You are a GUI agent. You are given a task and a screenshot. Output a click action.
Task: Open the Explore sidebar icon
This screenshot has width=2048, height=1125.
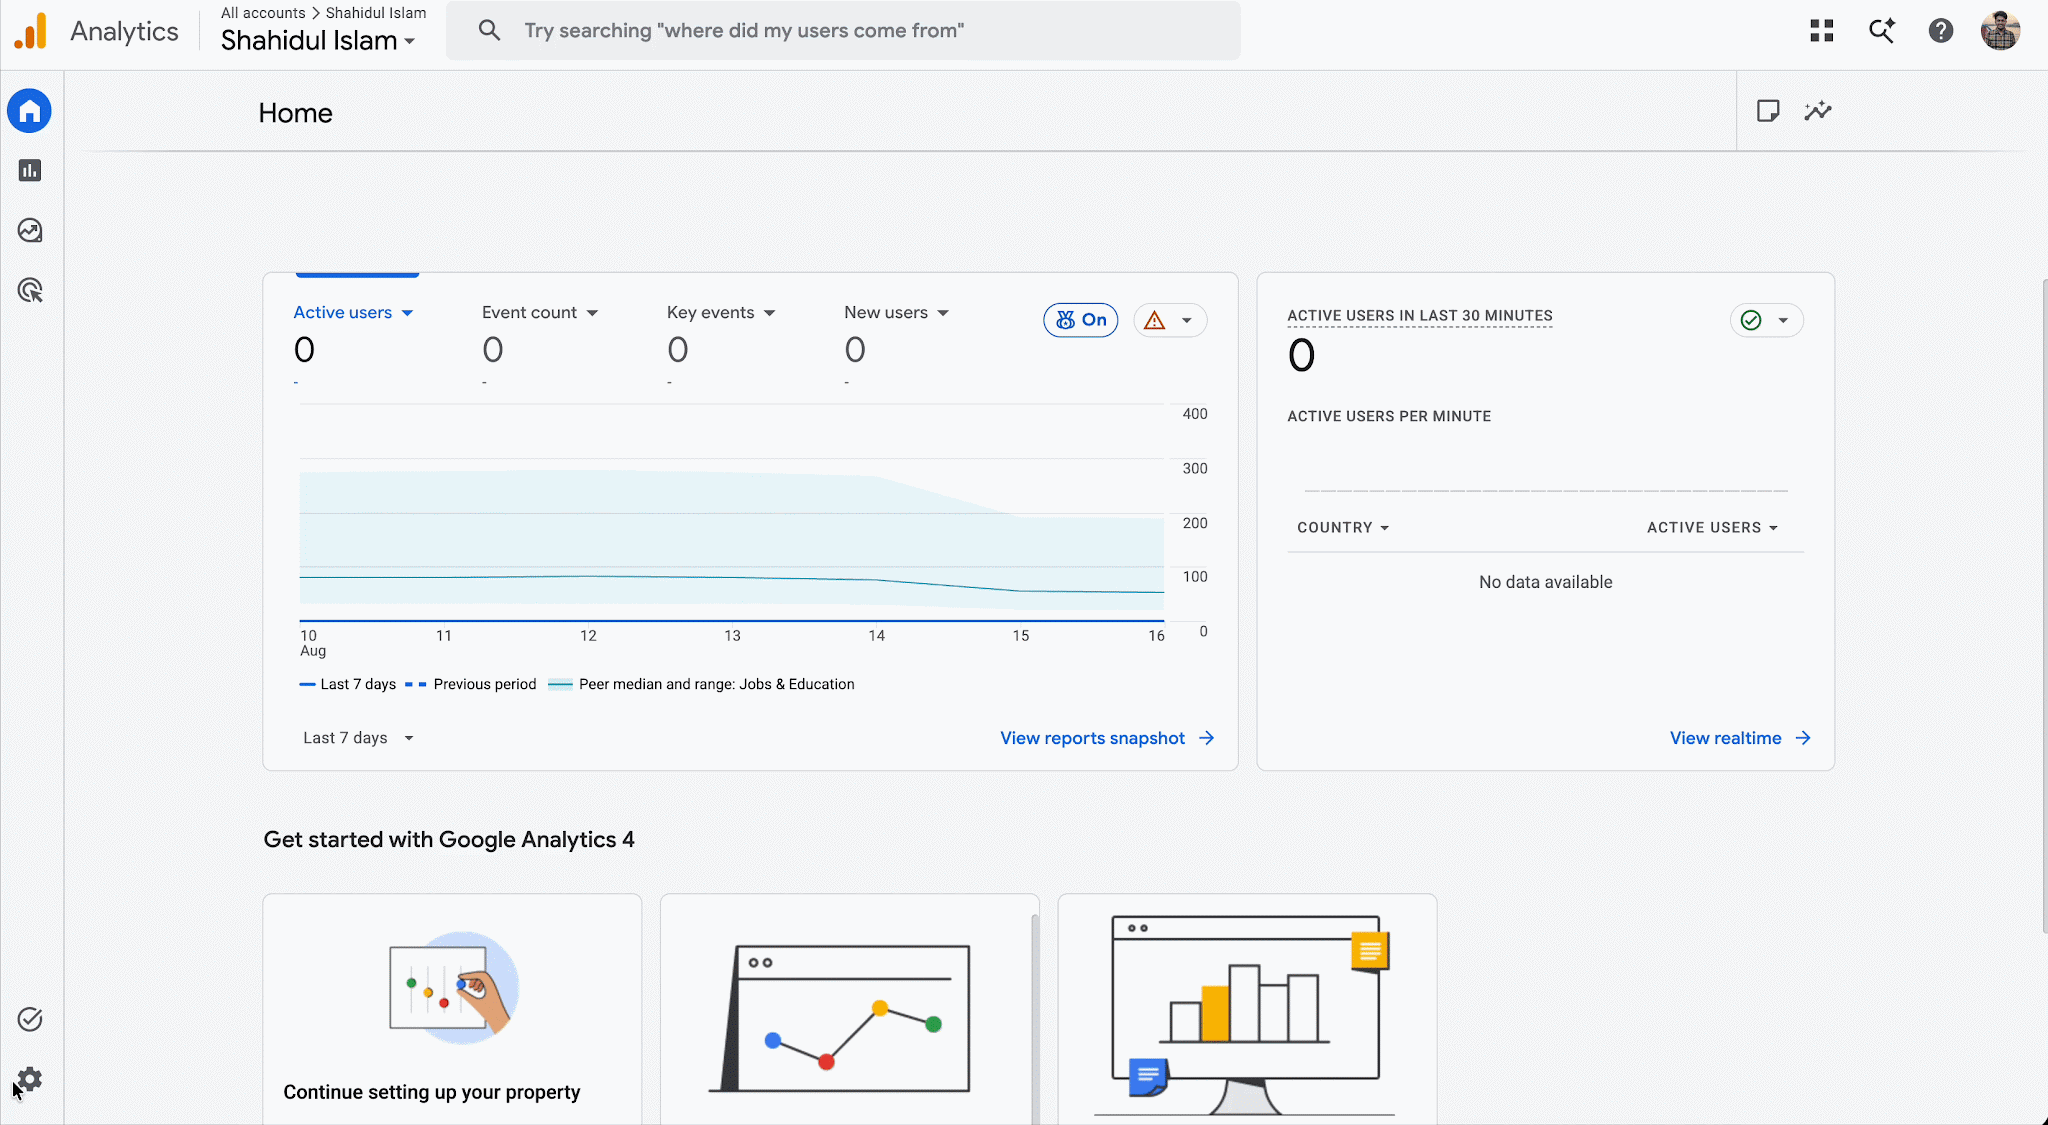[30, 231]
